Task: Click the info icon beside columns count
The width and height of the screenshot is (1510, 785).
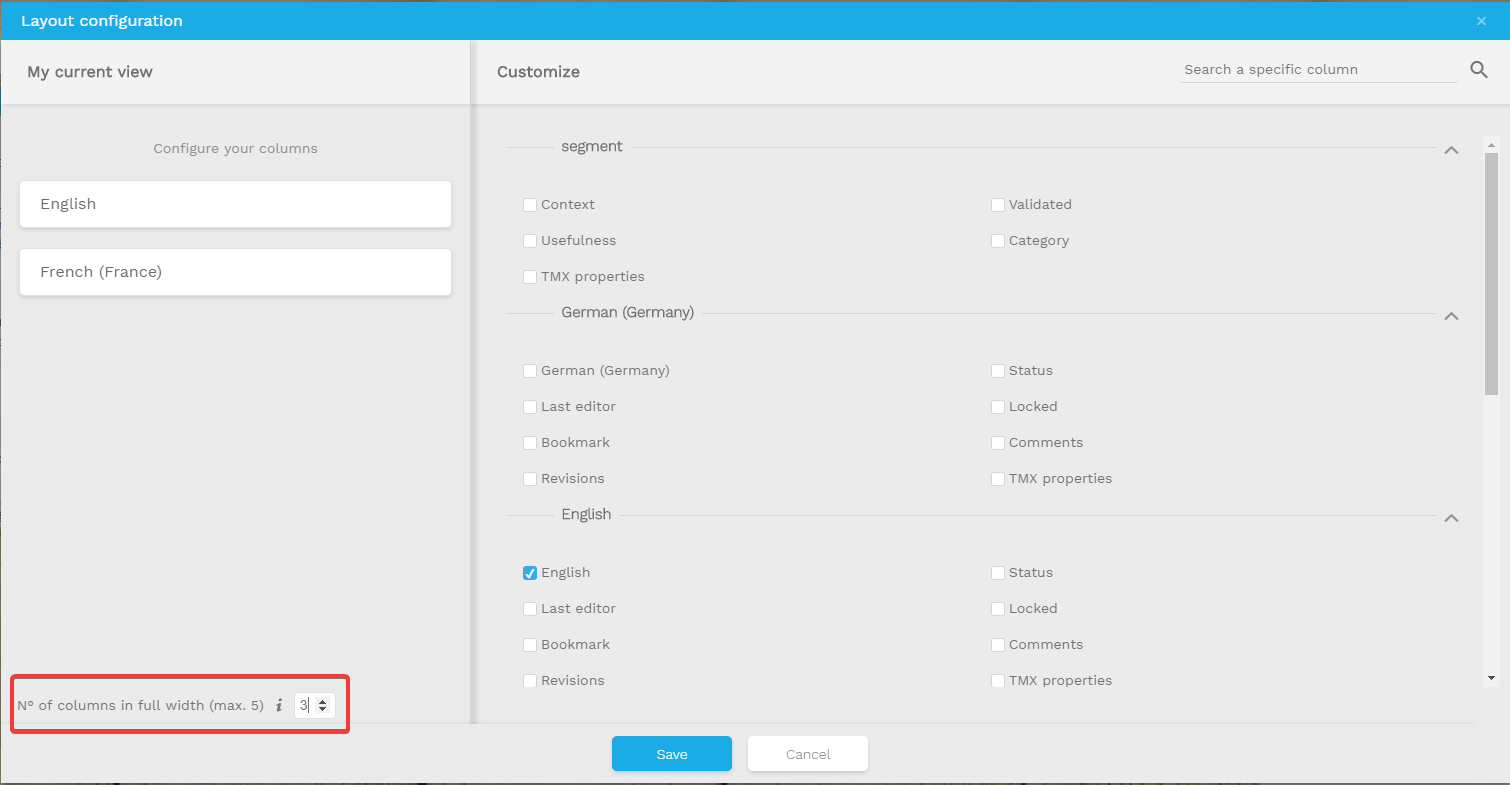Action: 279,705
